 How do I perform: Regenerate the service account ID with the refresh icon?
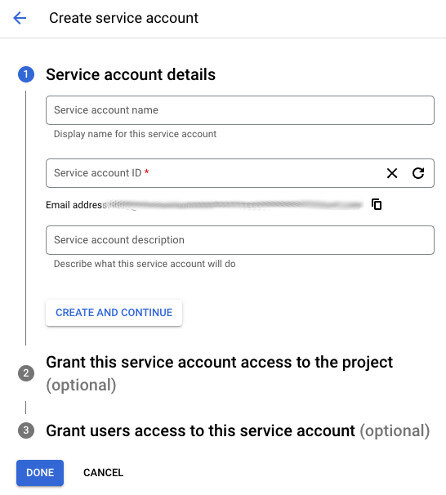418,173
